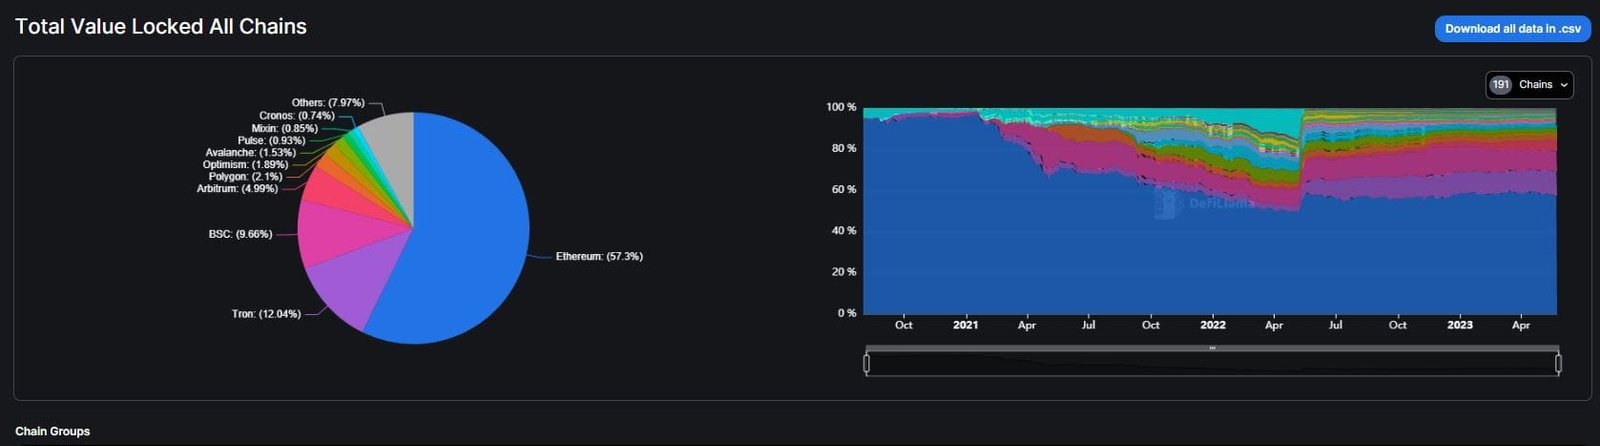Screen dimensions: 1600x446
Task: Click the right handle of range slider
Action: coord(1558,364)
